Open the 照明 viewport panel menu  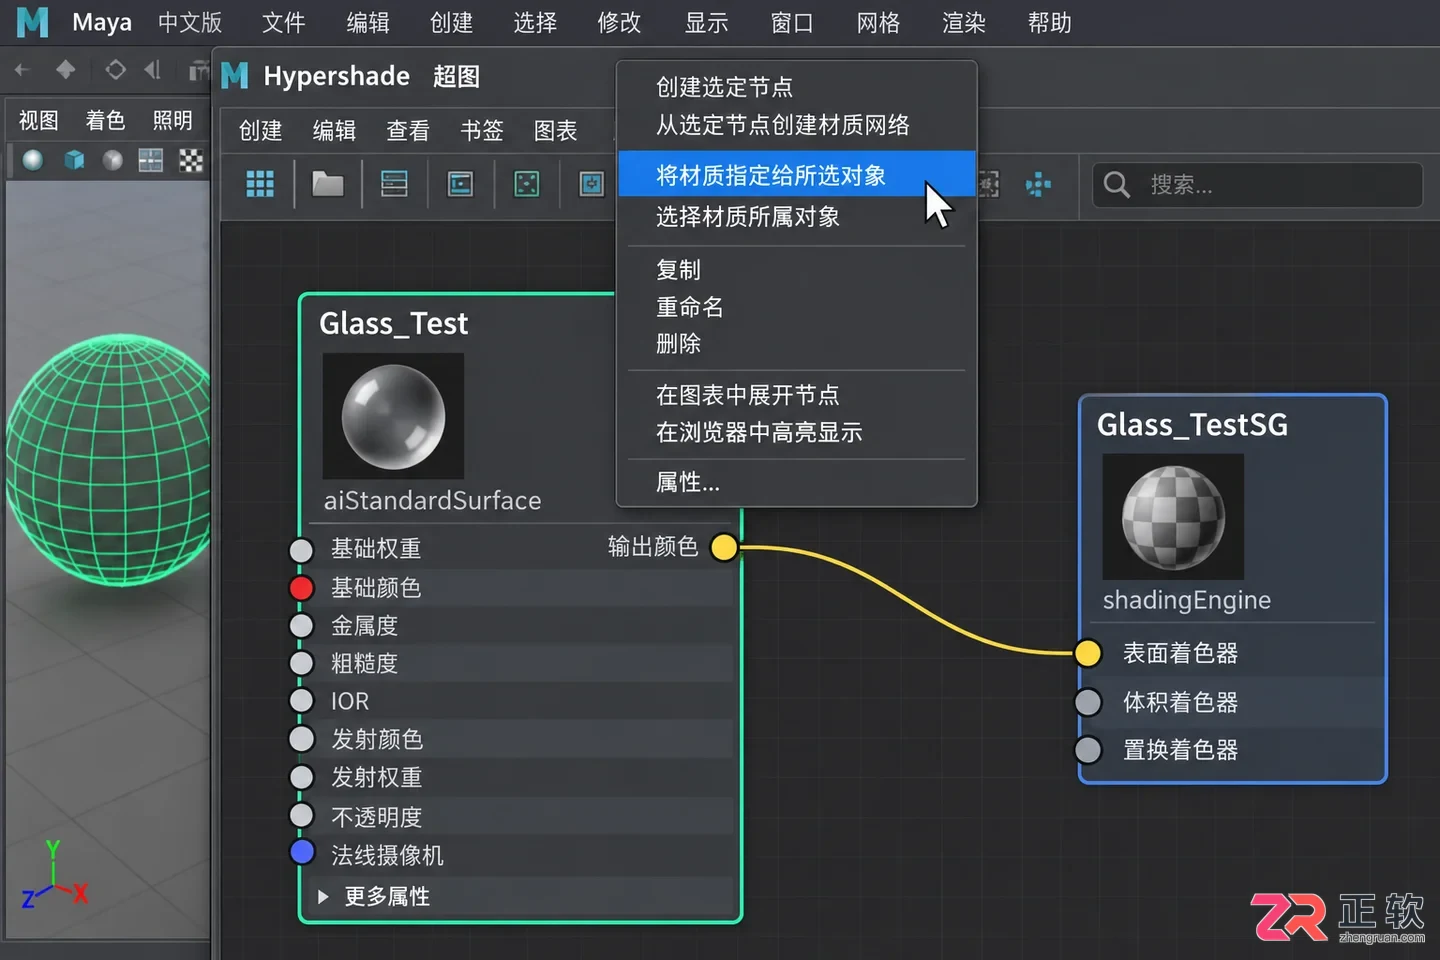(172, 121)
